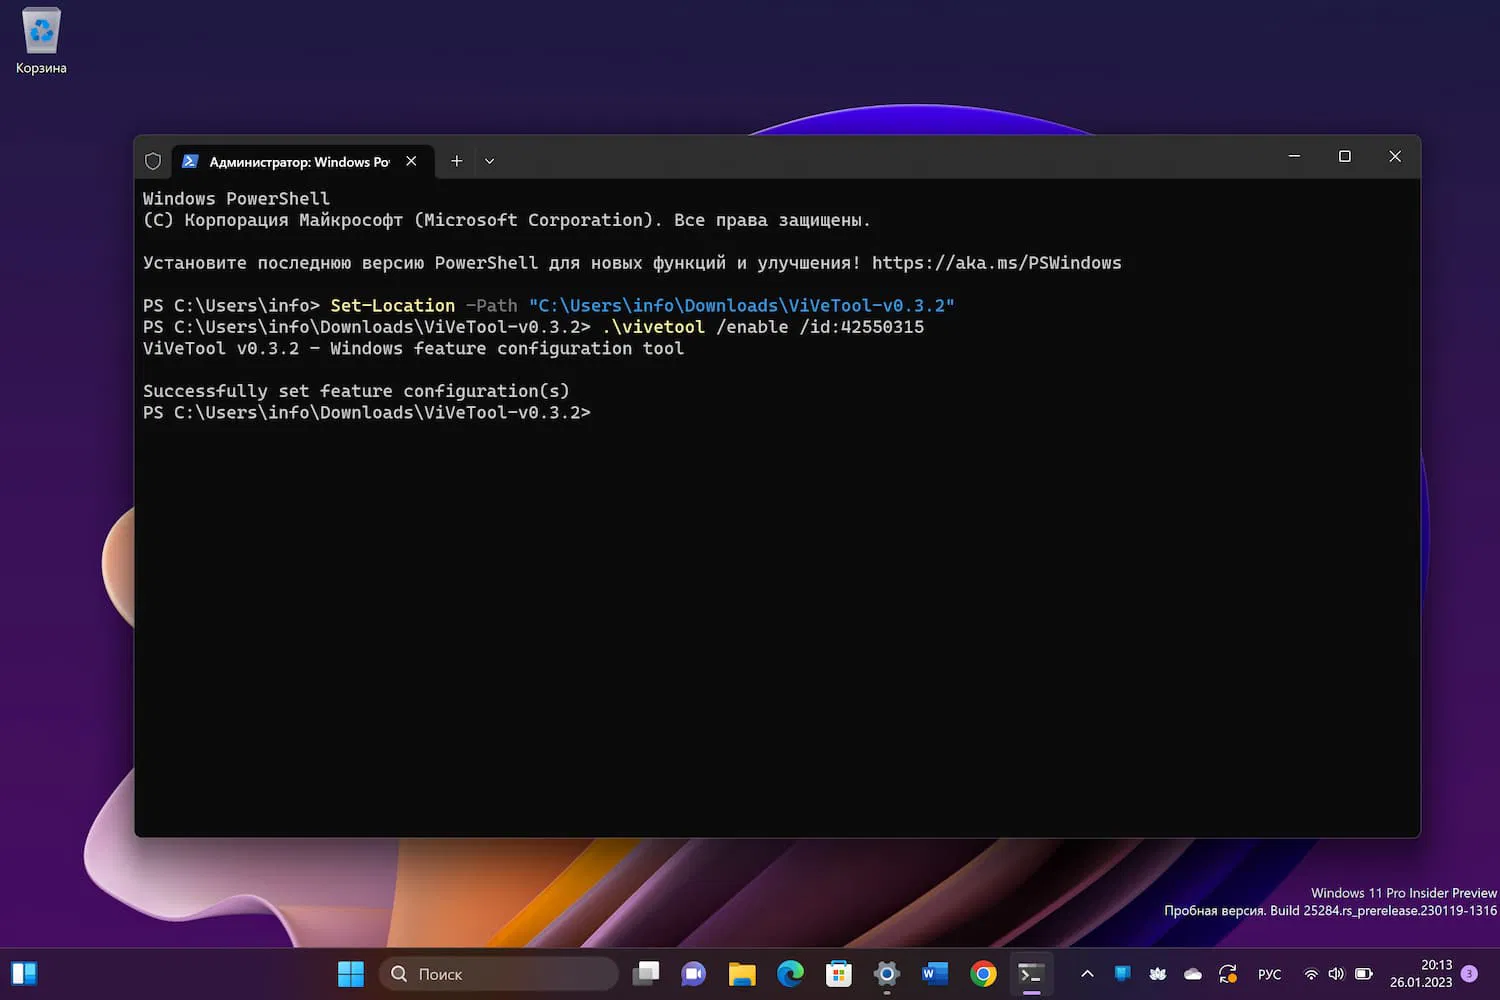Select the Администратор: Windows PowerShell tab
1500x1000 pixels.
click(x=299, y=161)
